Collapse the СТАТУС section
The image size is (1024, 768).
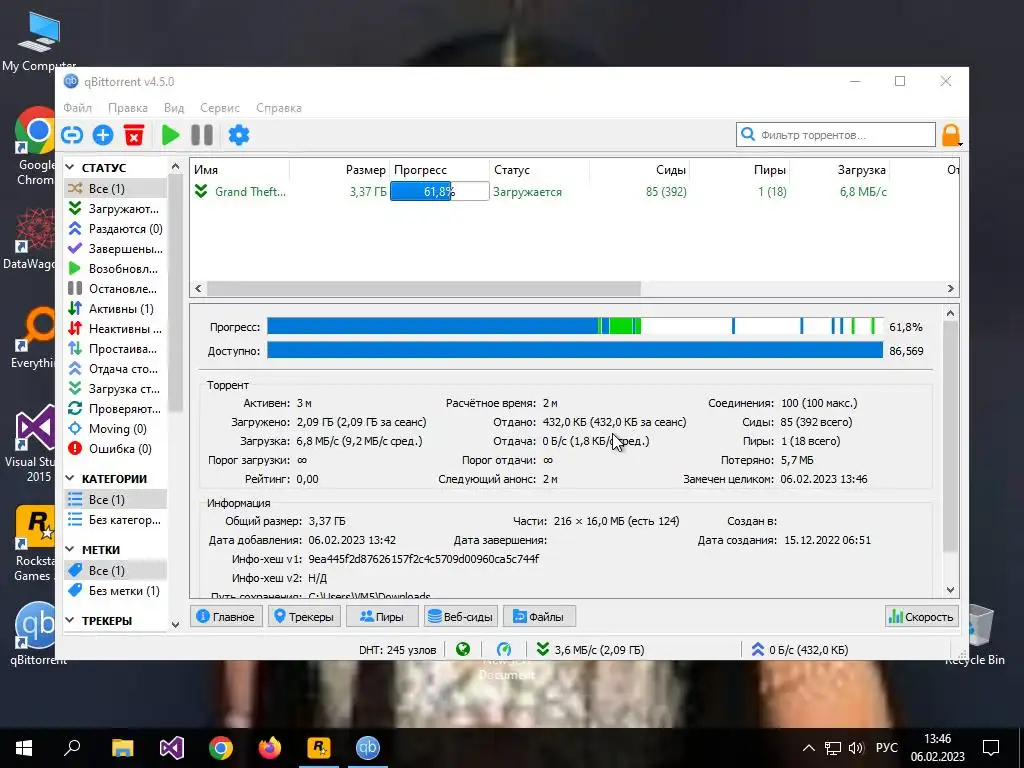pyautogui.click(x=70, y=167)
